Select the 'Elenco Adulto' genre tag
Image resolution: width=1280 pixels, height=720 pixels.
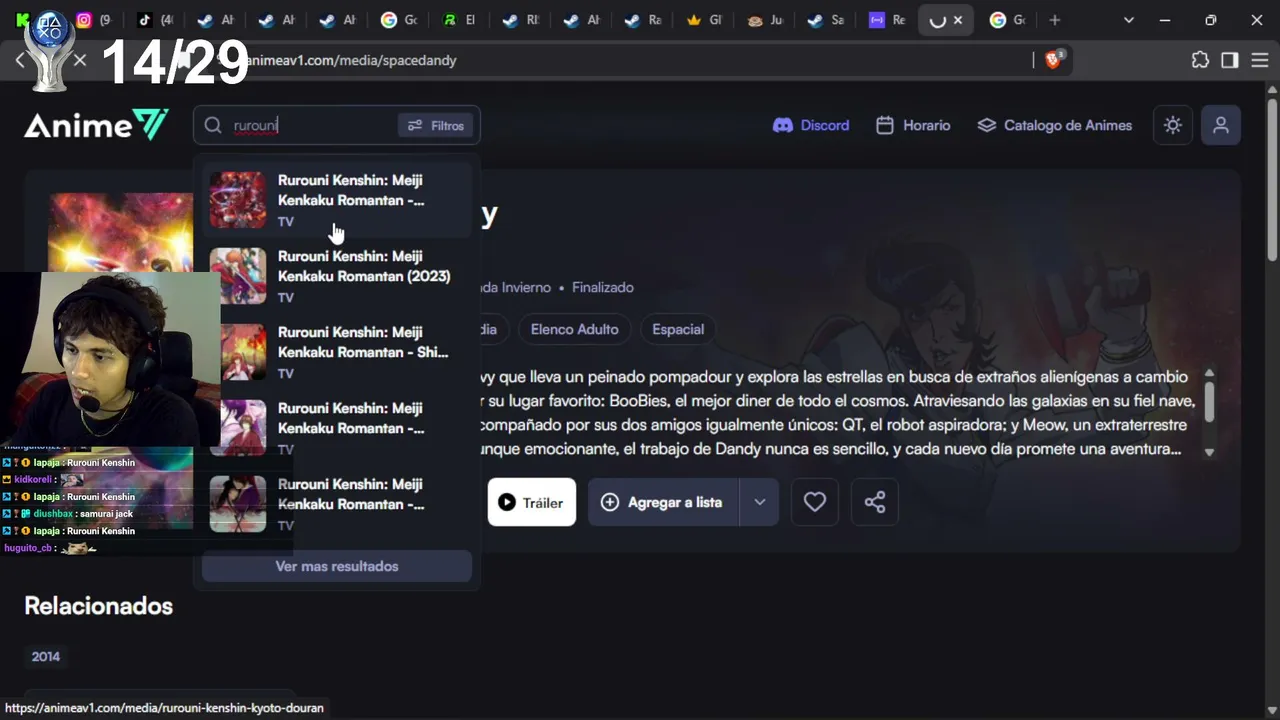click(575, 329)
